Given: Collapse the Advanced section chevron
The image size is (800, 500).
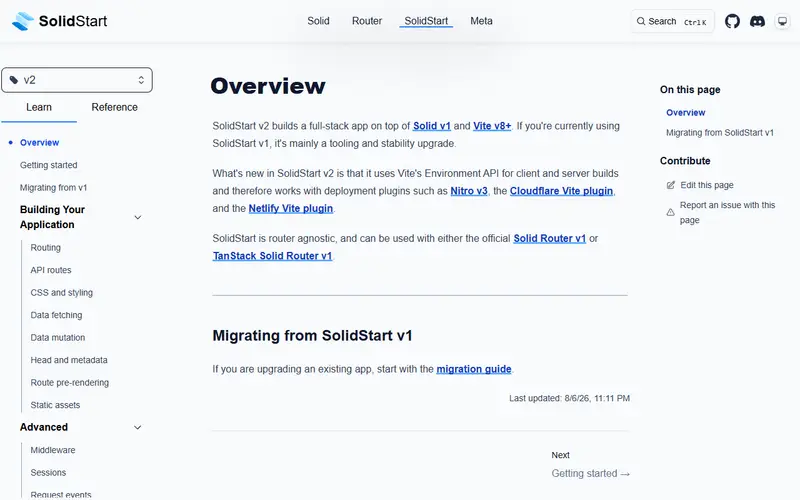Looking at the screenshot, I should [137, 427].
